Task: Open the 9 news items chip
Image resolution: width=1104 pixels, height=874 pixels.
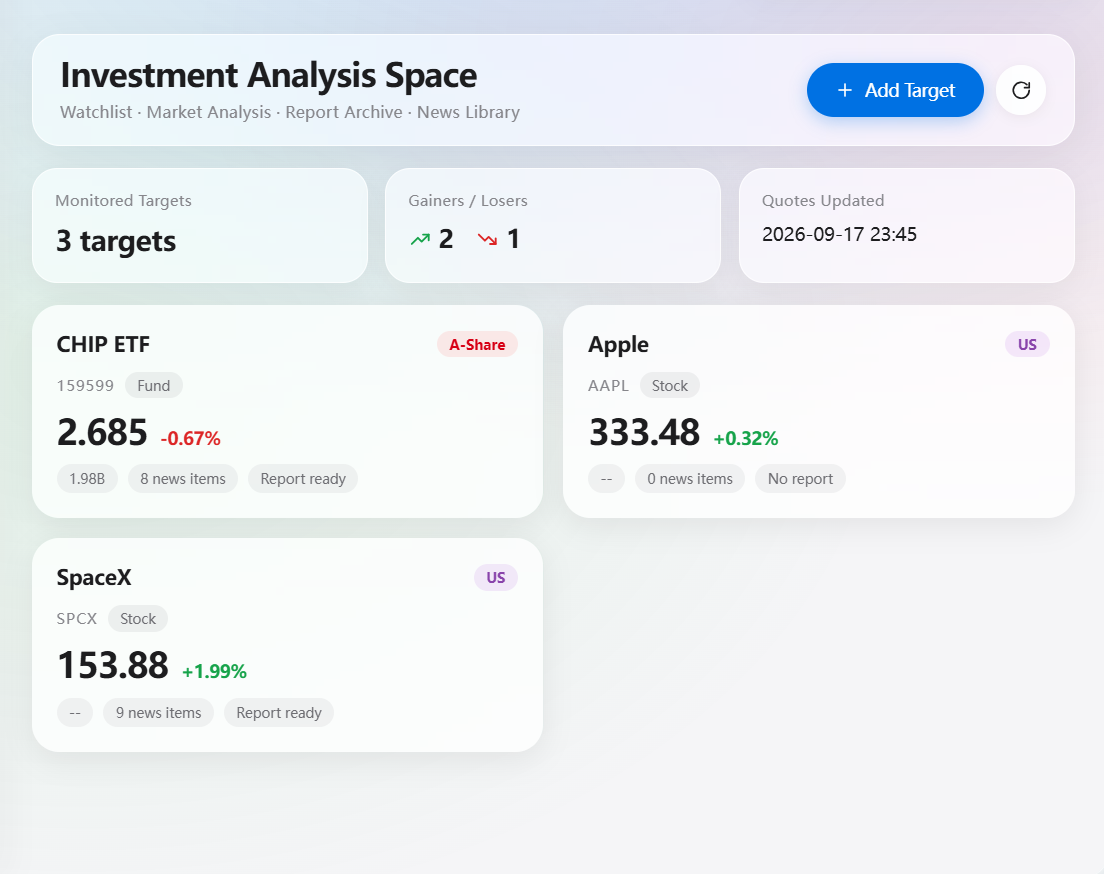Action: [158, 713]
